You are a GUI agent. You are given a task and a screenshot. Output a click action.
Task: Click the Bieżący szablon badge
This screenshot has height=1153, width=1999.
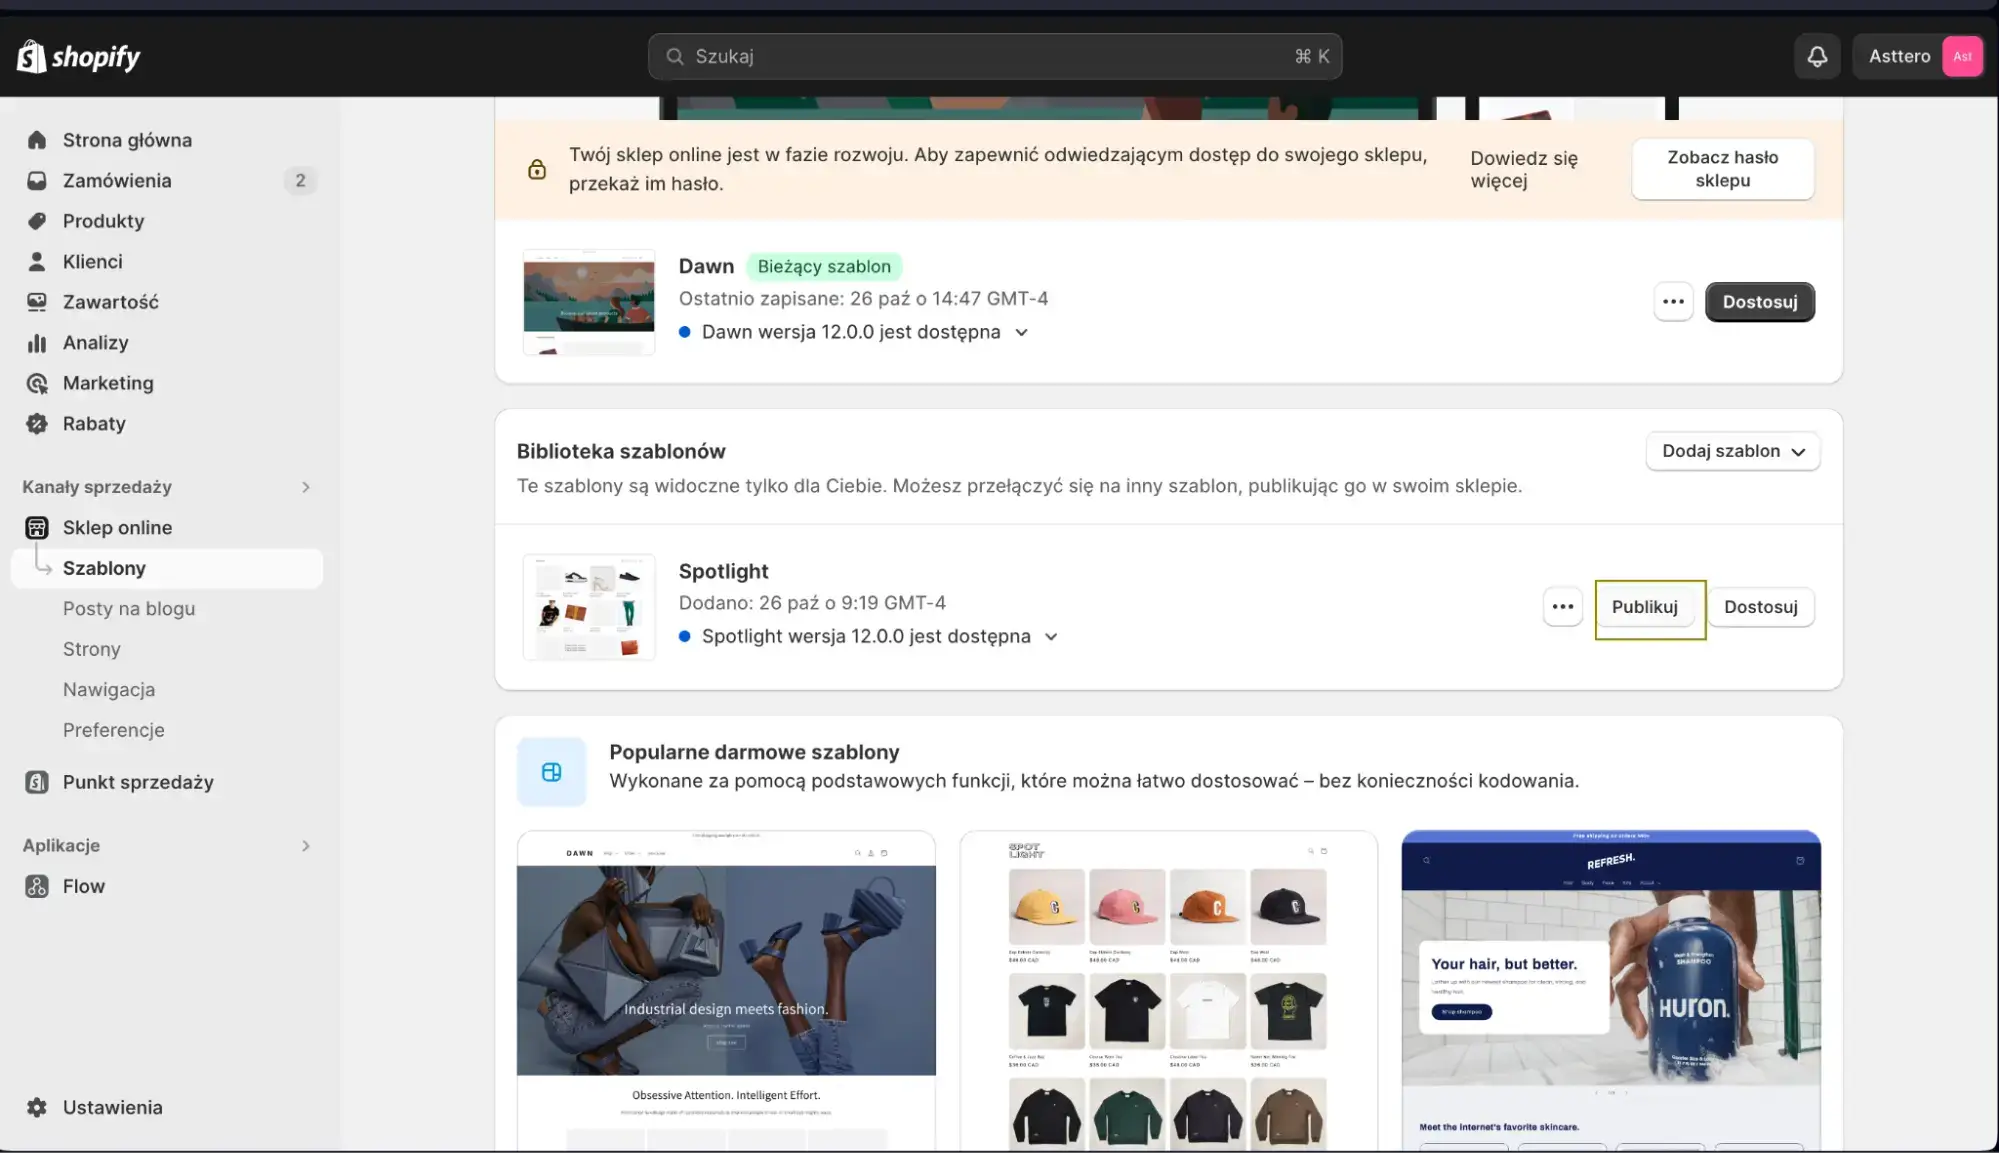click(824, 266)
